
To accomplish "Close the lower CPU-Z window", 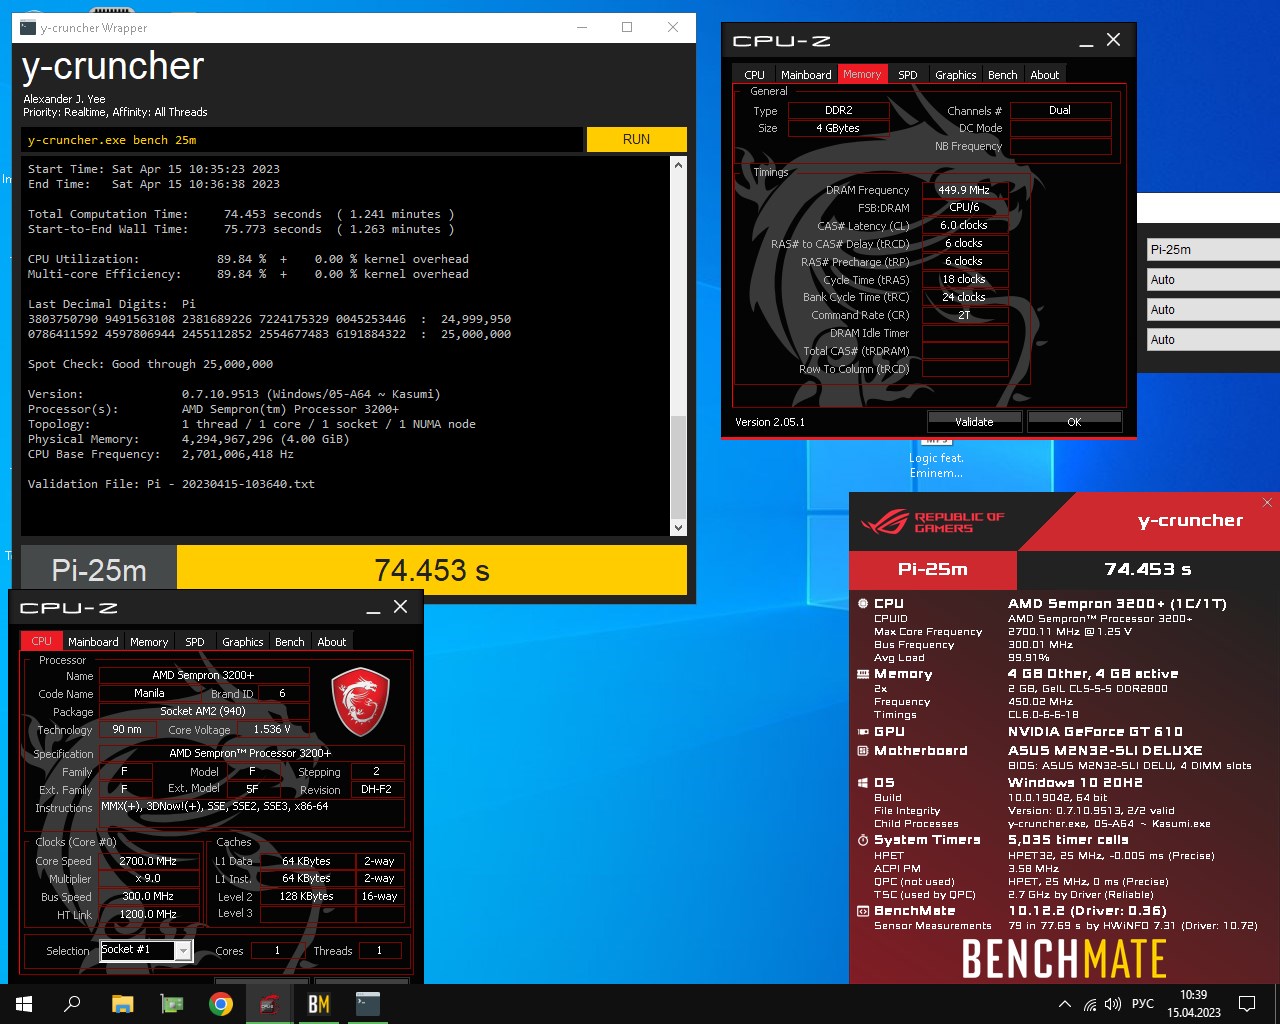I will coord(400,607).
